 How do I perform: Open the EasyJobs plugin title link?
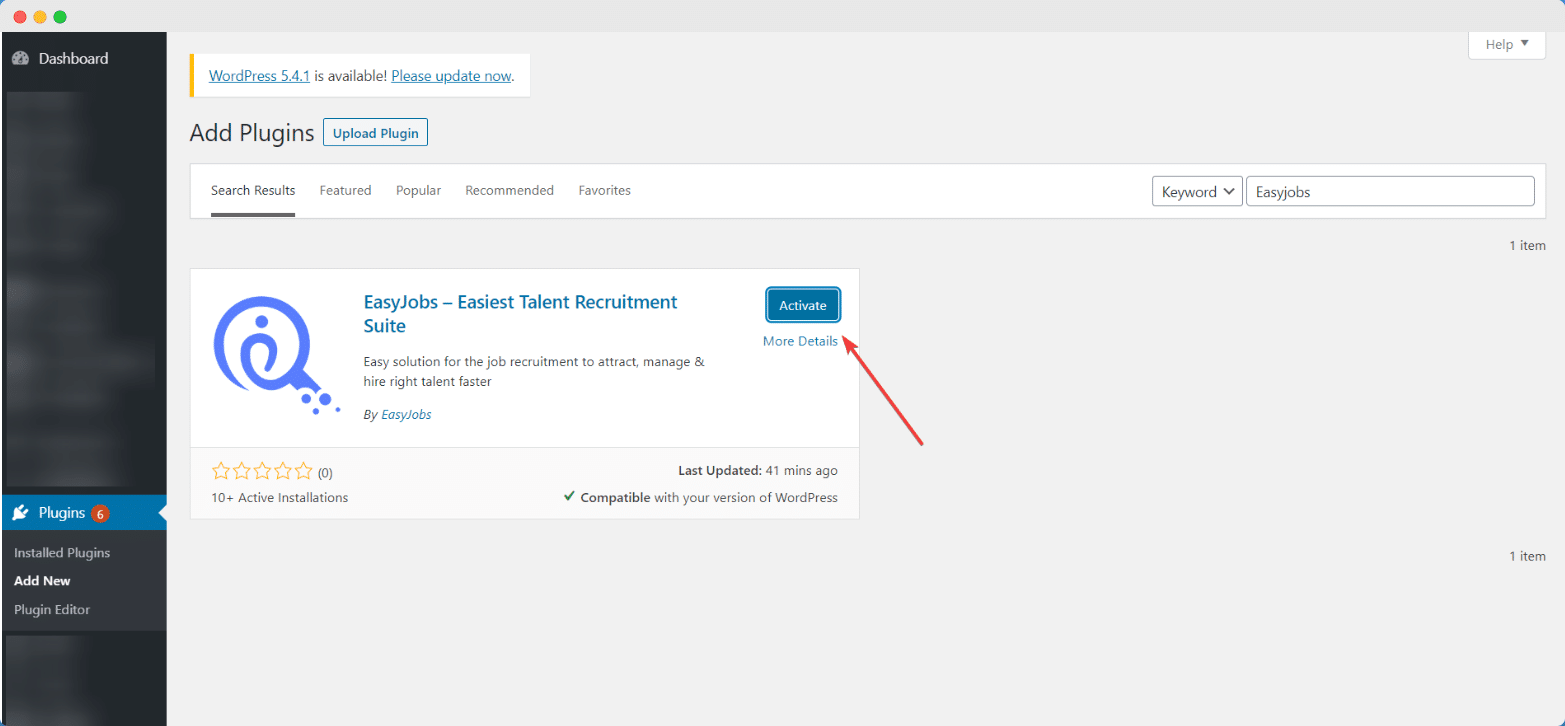(x=521, y=314)
